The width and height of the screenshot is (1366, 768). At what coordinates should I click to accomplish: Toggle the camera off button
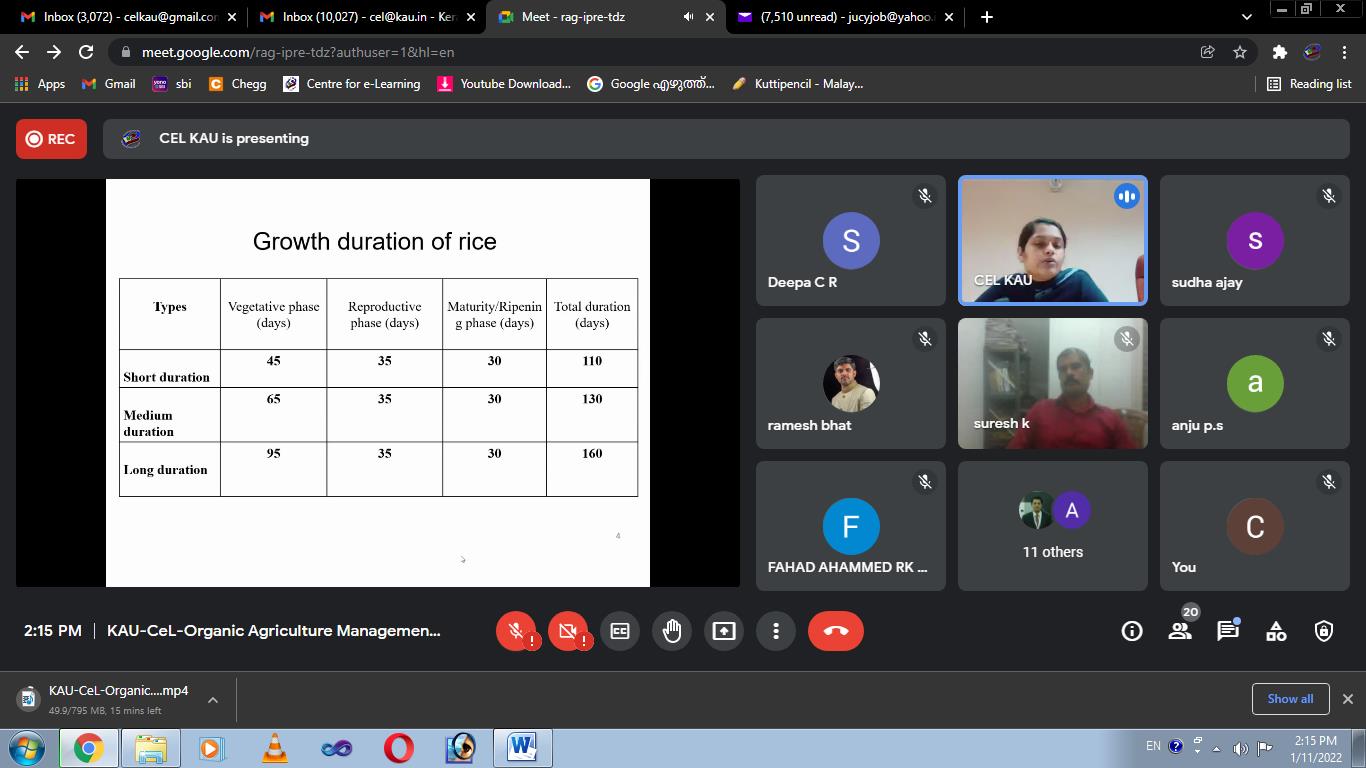pos(568,631)
